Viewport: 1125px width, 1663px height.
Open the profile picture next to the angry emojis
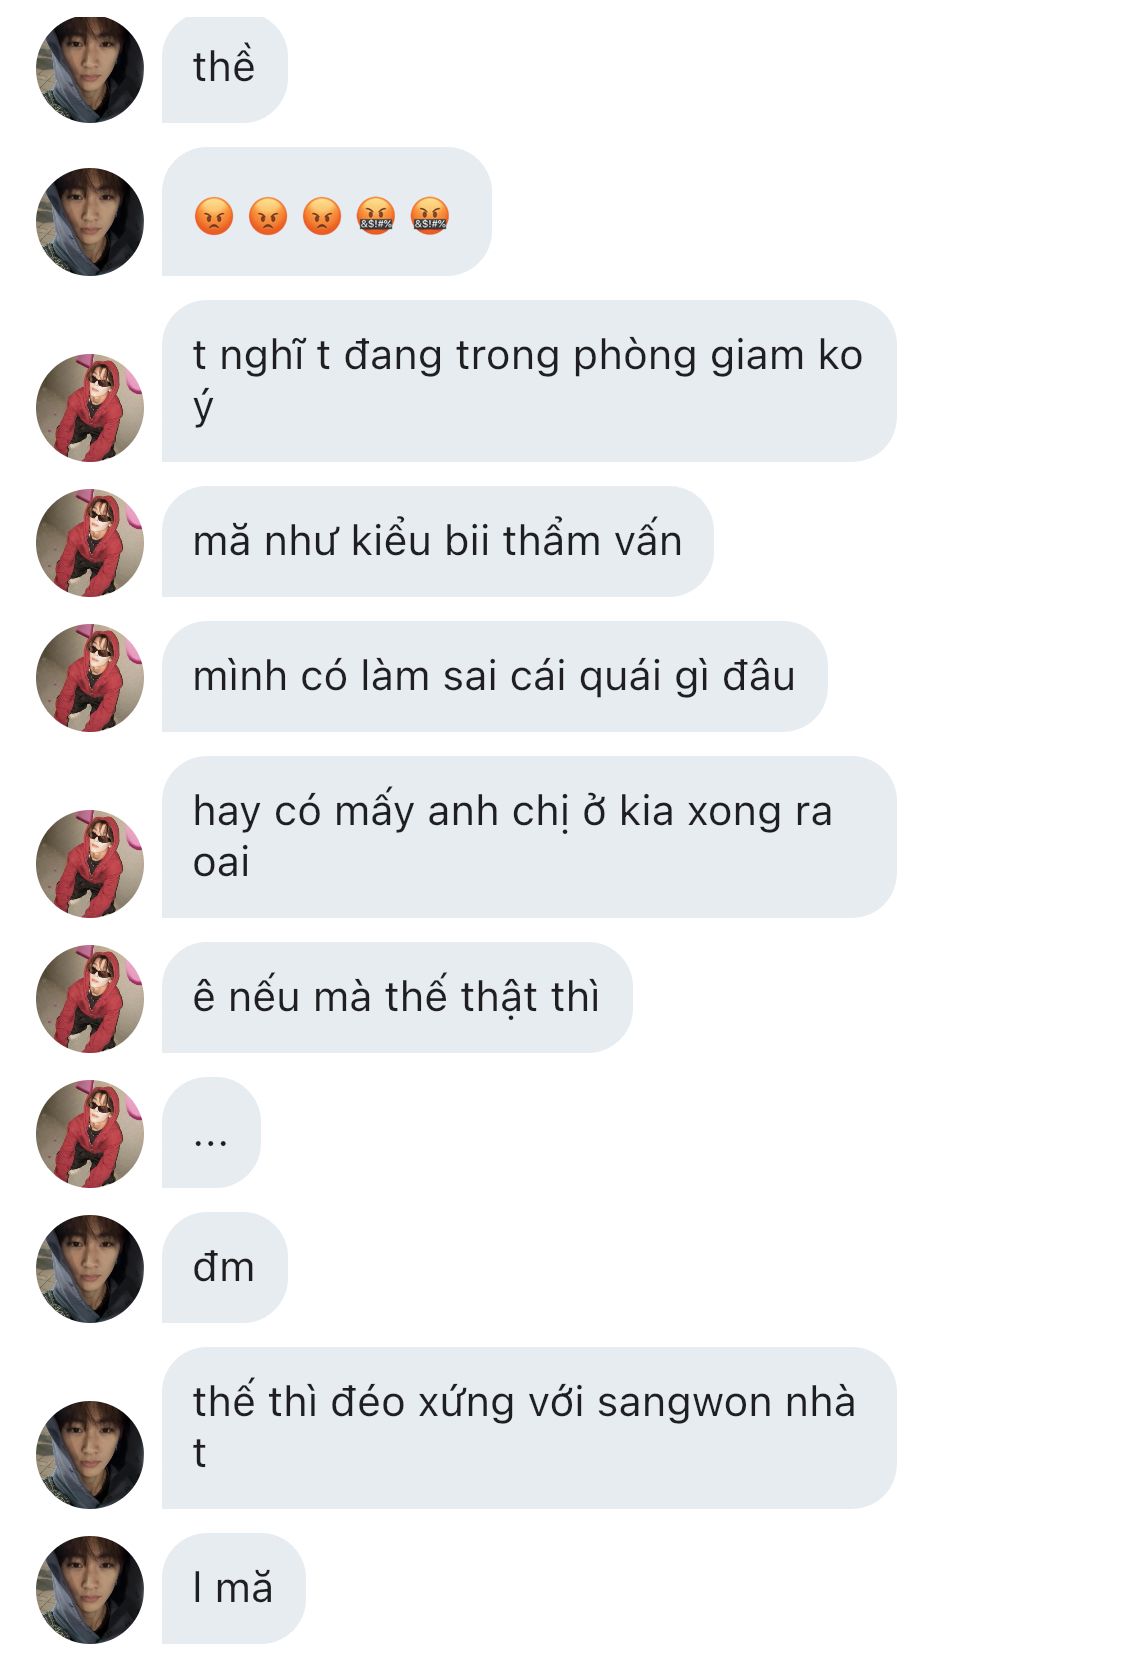pyautogui.click(x=90, y=222)
